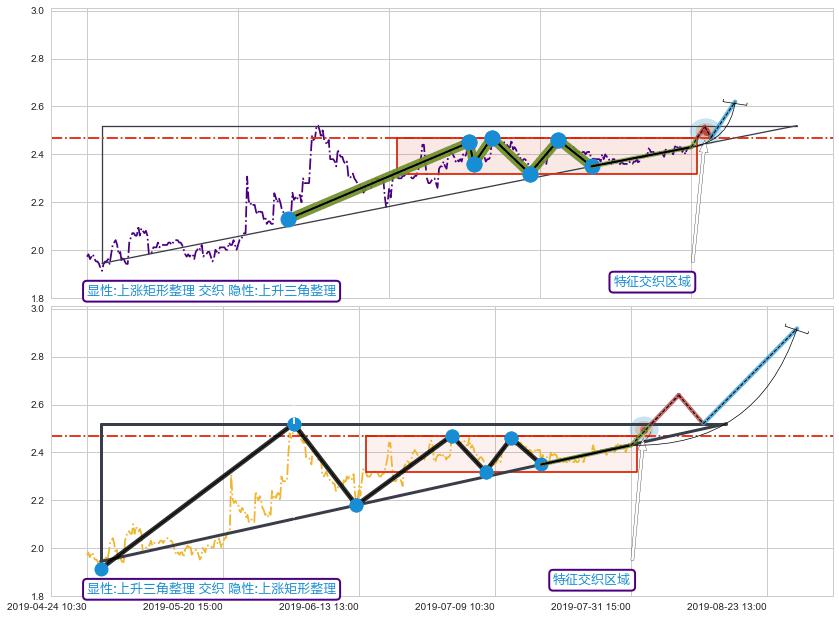Image resolution: width=839 pixels, height=619 pixels.
Task: Select the 特征交织区域 label in bottom chart
Action: click(x=592, y=579)
